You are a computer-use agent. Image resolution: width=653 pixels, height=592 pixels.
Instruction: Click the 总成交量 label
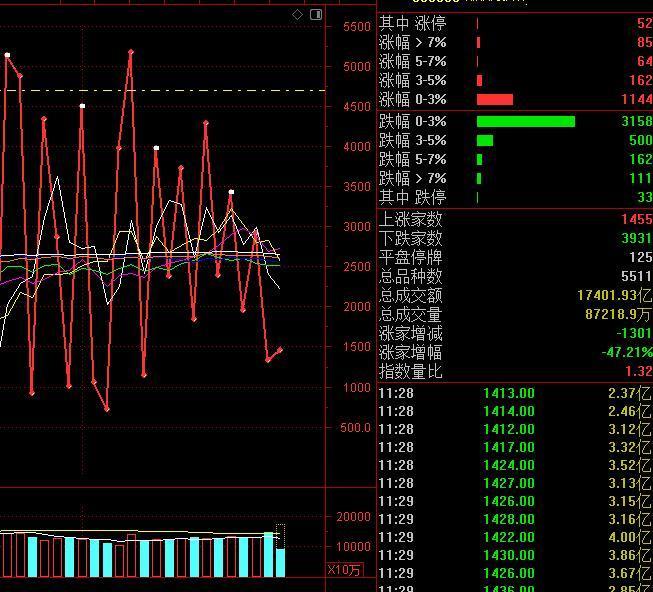(411, 314)
